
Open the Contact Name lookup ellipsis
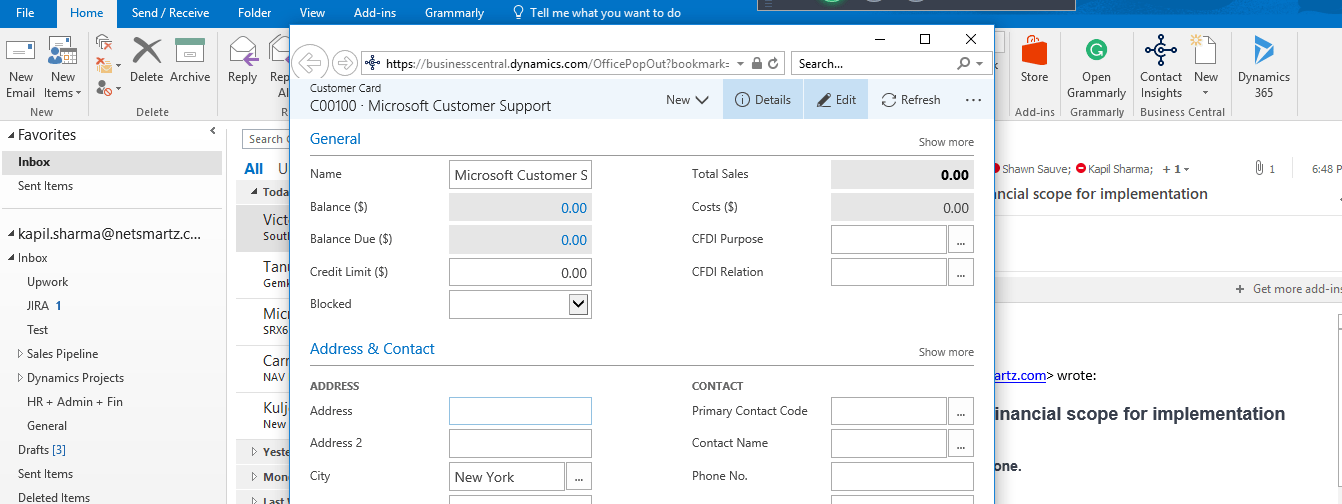coord(961,443)
